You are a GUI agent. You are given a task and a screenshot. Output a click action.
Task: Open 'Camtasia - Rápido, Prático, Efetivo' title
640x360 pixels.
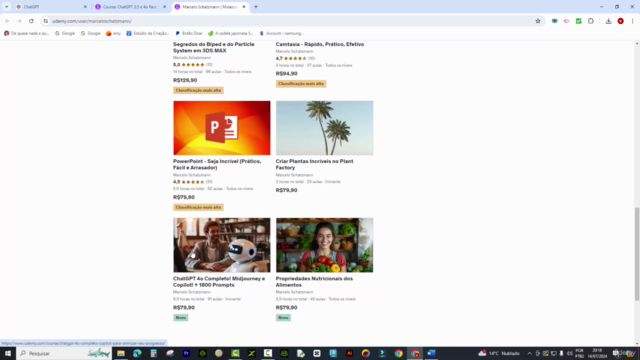(x=320, y=44)
